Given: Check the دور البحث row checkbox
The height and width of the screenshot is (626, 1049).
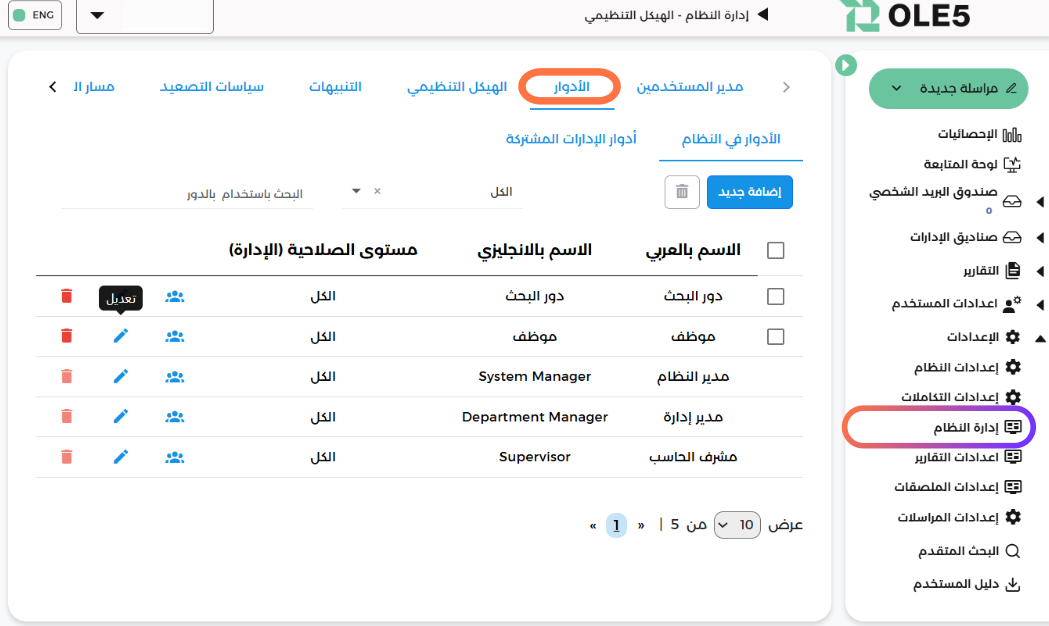Looking at the screenshot, I should (x=775, y=296).
